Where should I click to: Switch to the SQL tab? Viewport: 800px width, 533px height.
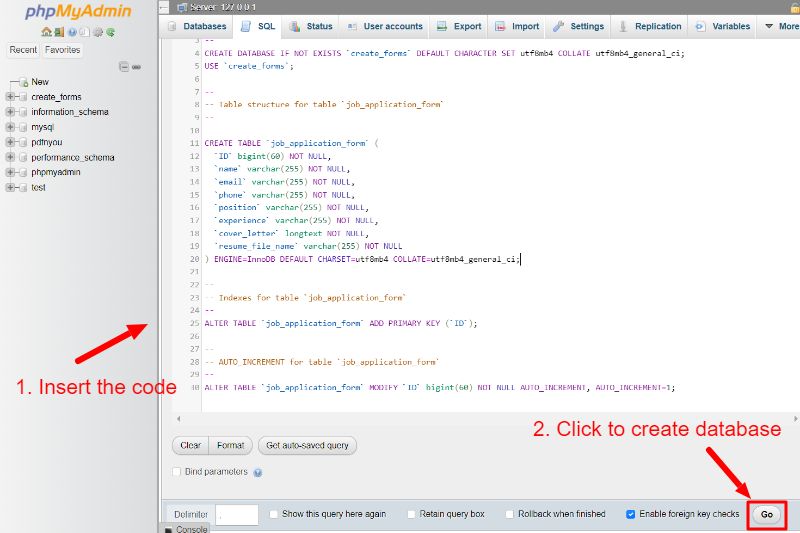click(258, 27)
